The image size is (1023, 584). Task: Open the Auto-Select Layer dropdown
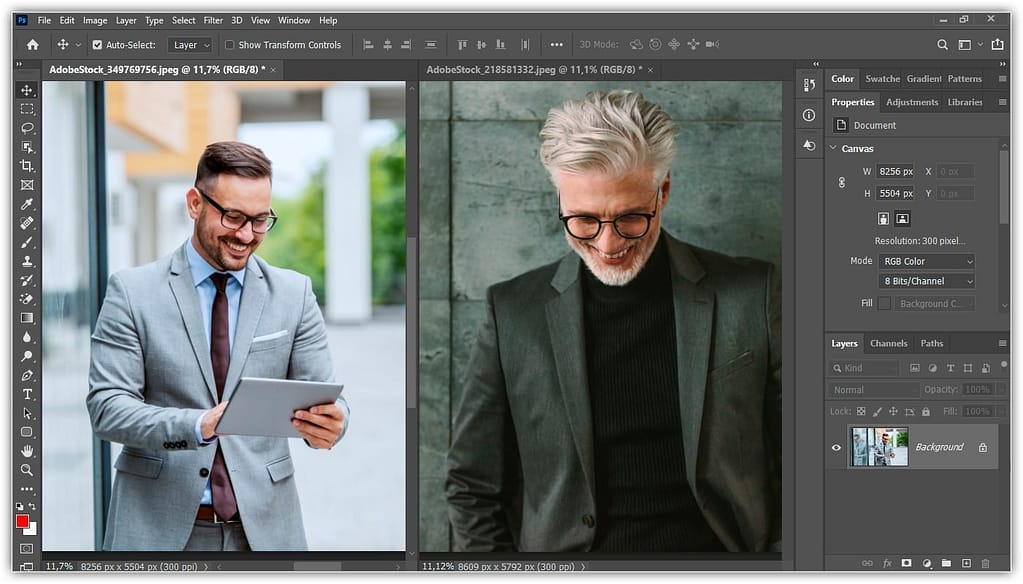pos(191,45)
